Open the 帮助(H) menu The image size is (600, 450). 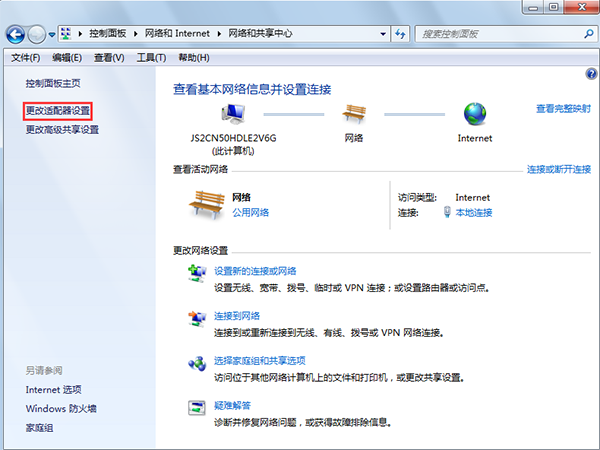[194, 58]
